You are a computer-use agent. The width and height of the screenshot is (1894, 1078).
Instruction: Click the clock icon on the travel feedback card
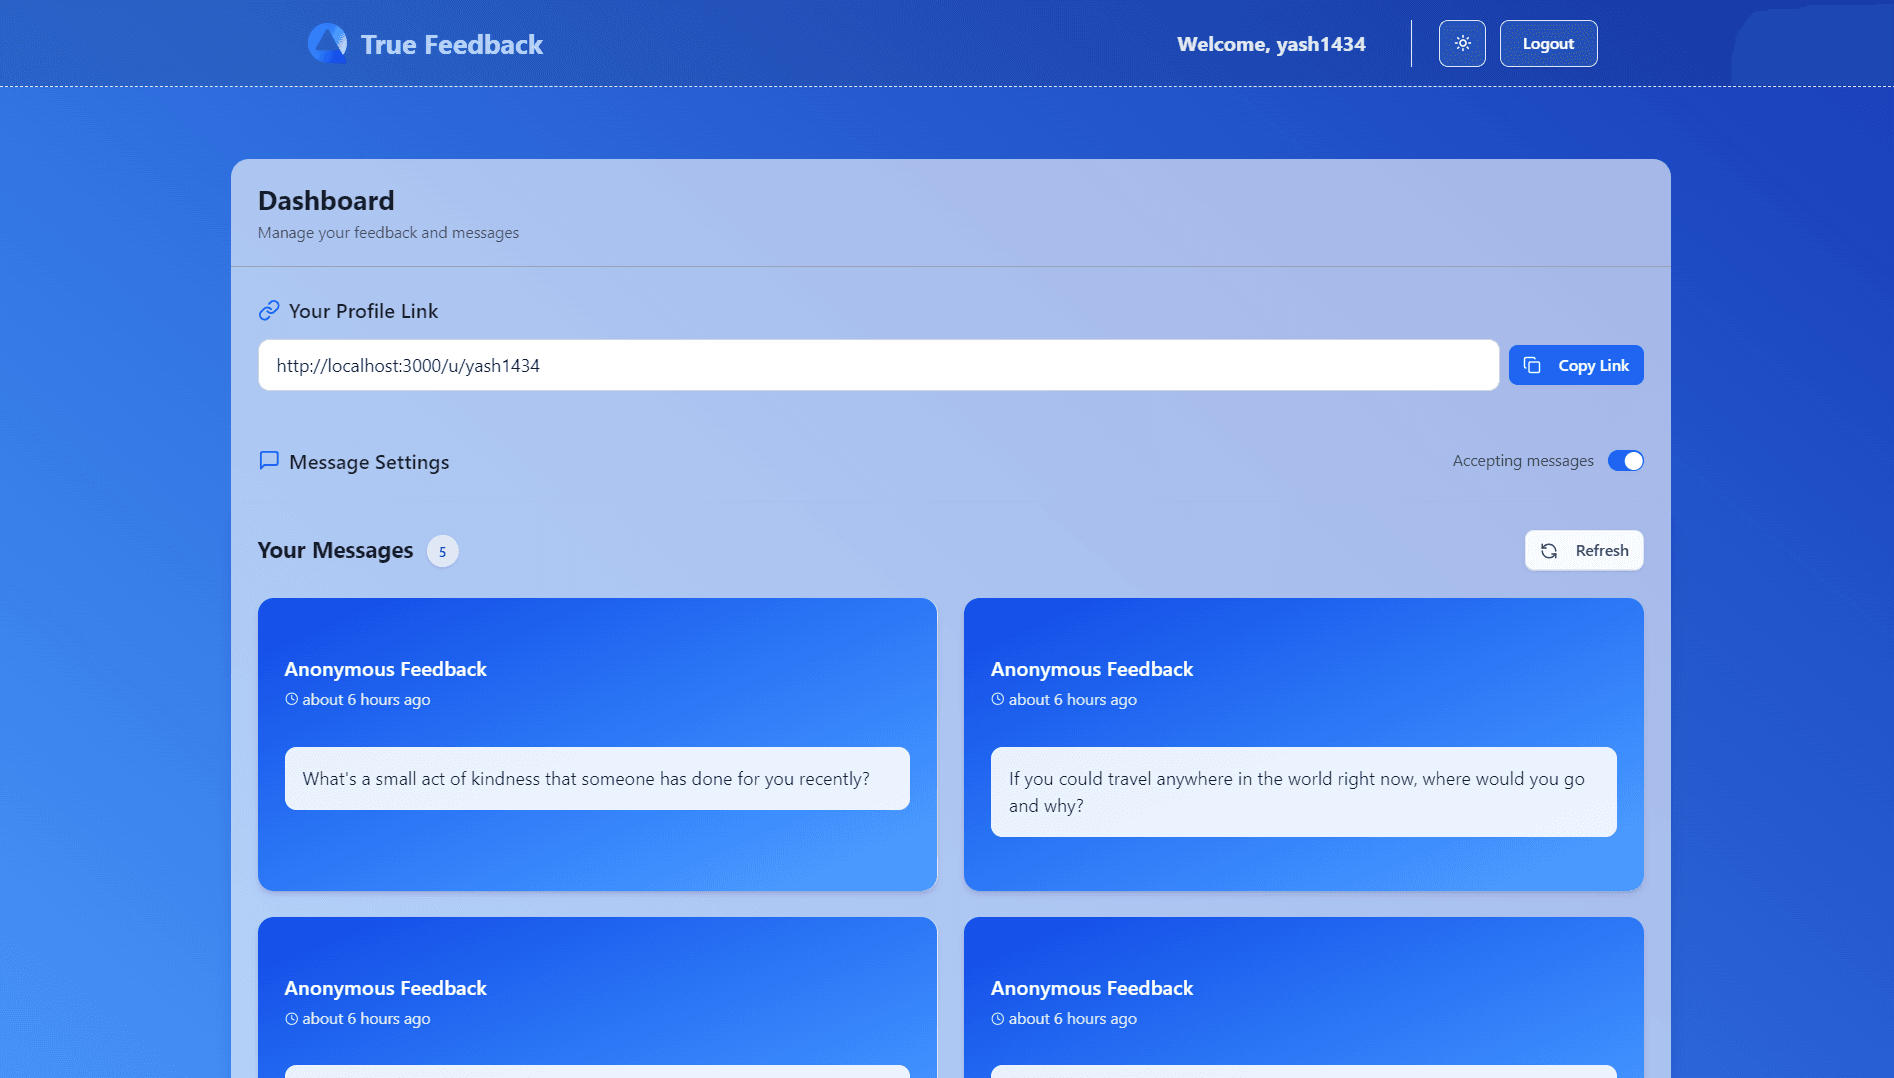coord(996,699)
